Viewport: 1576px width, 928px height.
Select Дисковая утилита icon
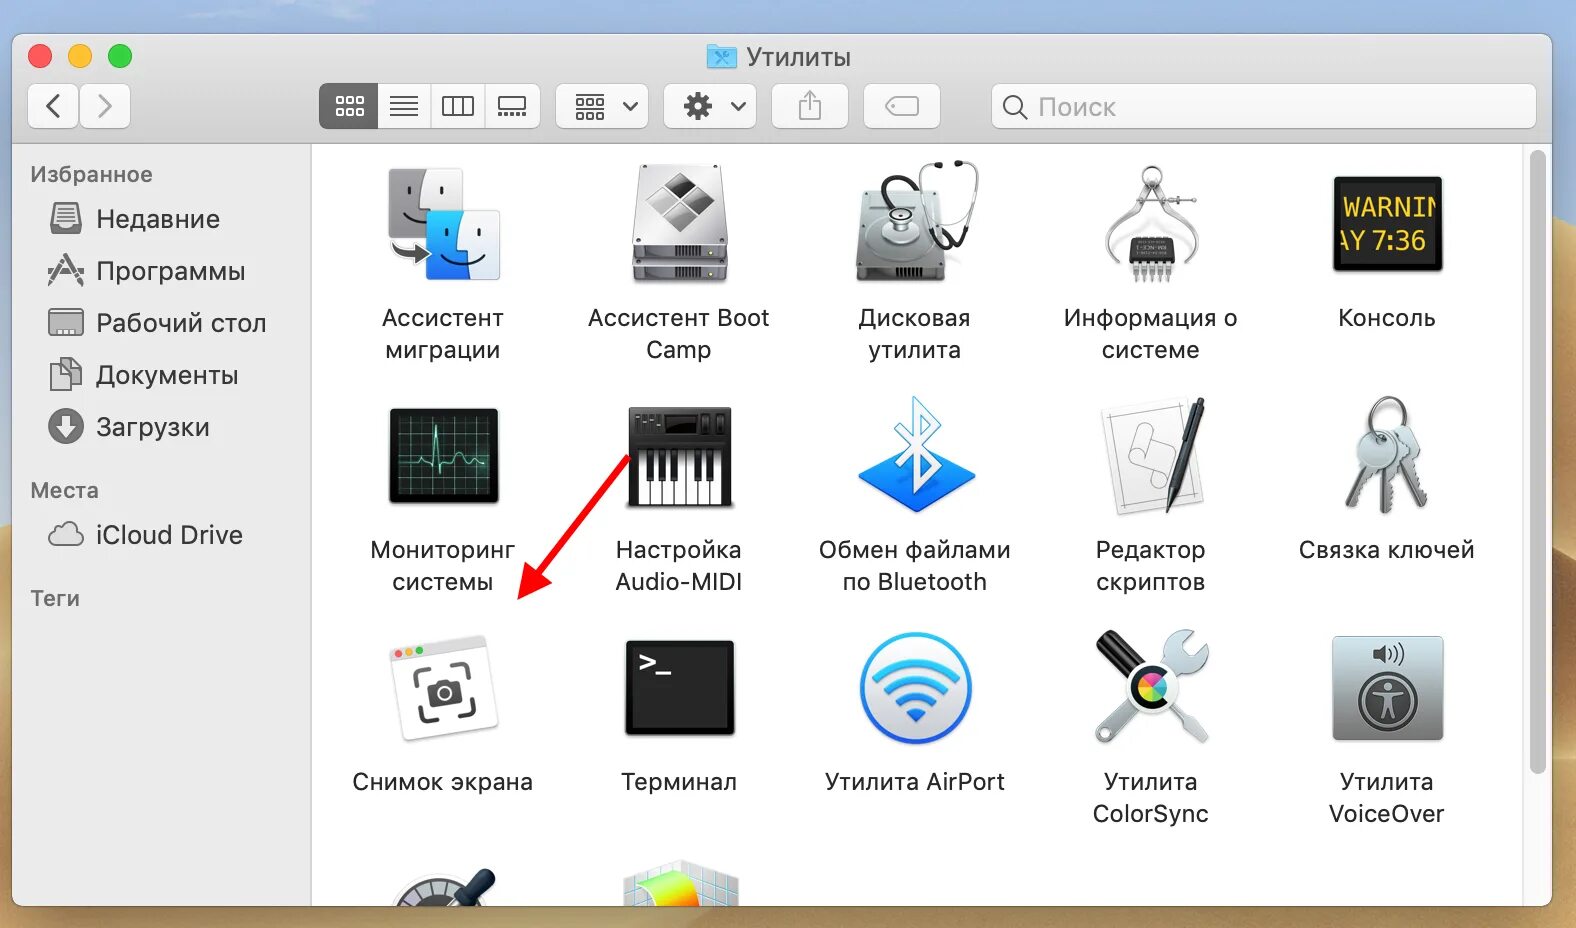point(915,222)
